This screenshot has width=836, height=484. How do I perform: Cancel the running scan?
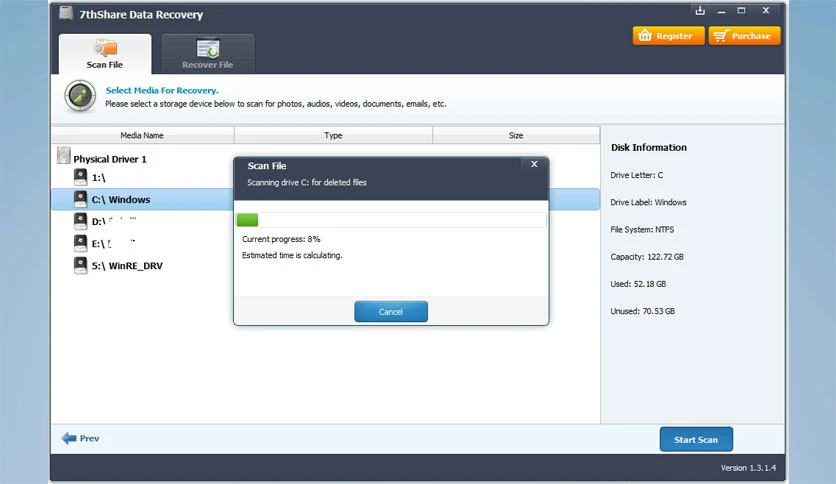(391, 311)
